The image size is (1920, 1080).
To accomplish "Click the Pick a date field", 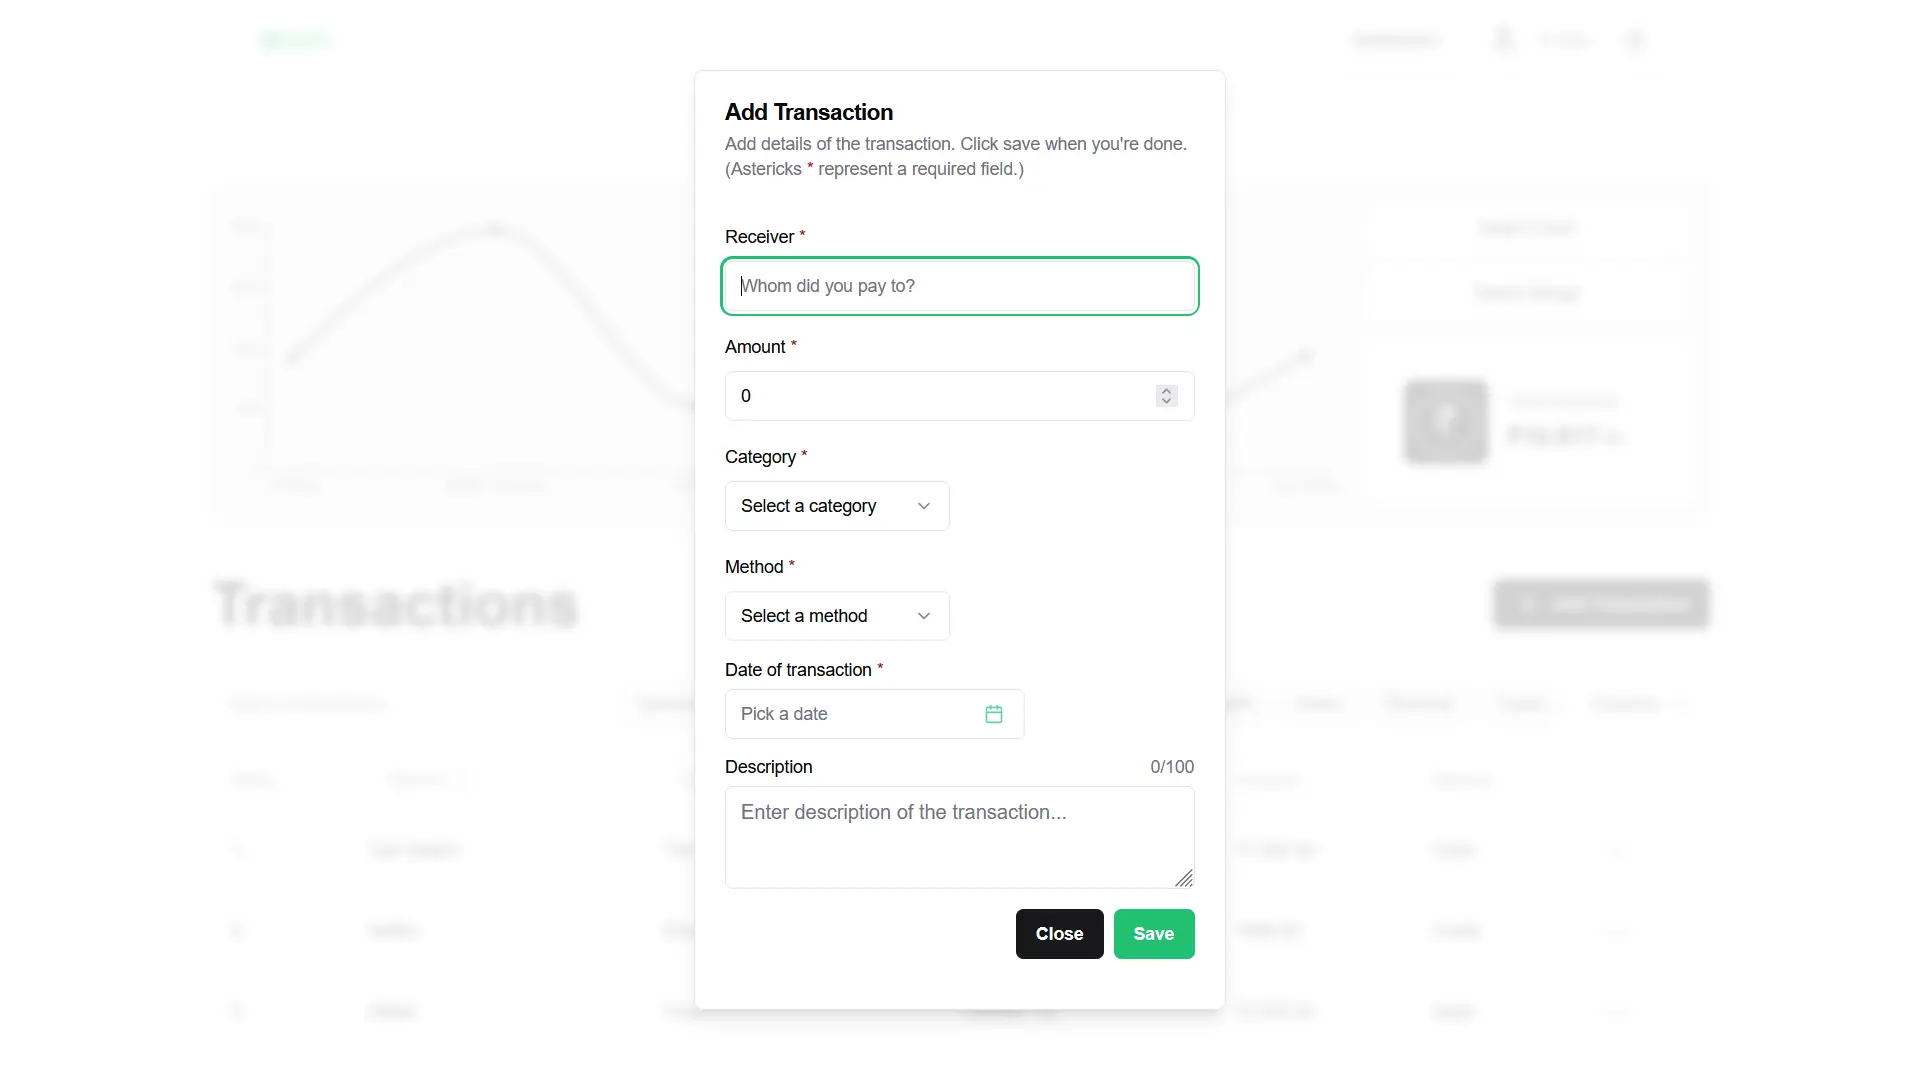I will point(850,714).
